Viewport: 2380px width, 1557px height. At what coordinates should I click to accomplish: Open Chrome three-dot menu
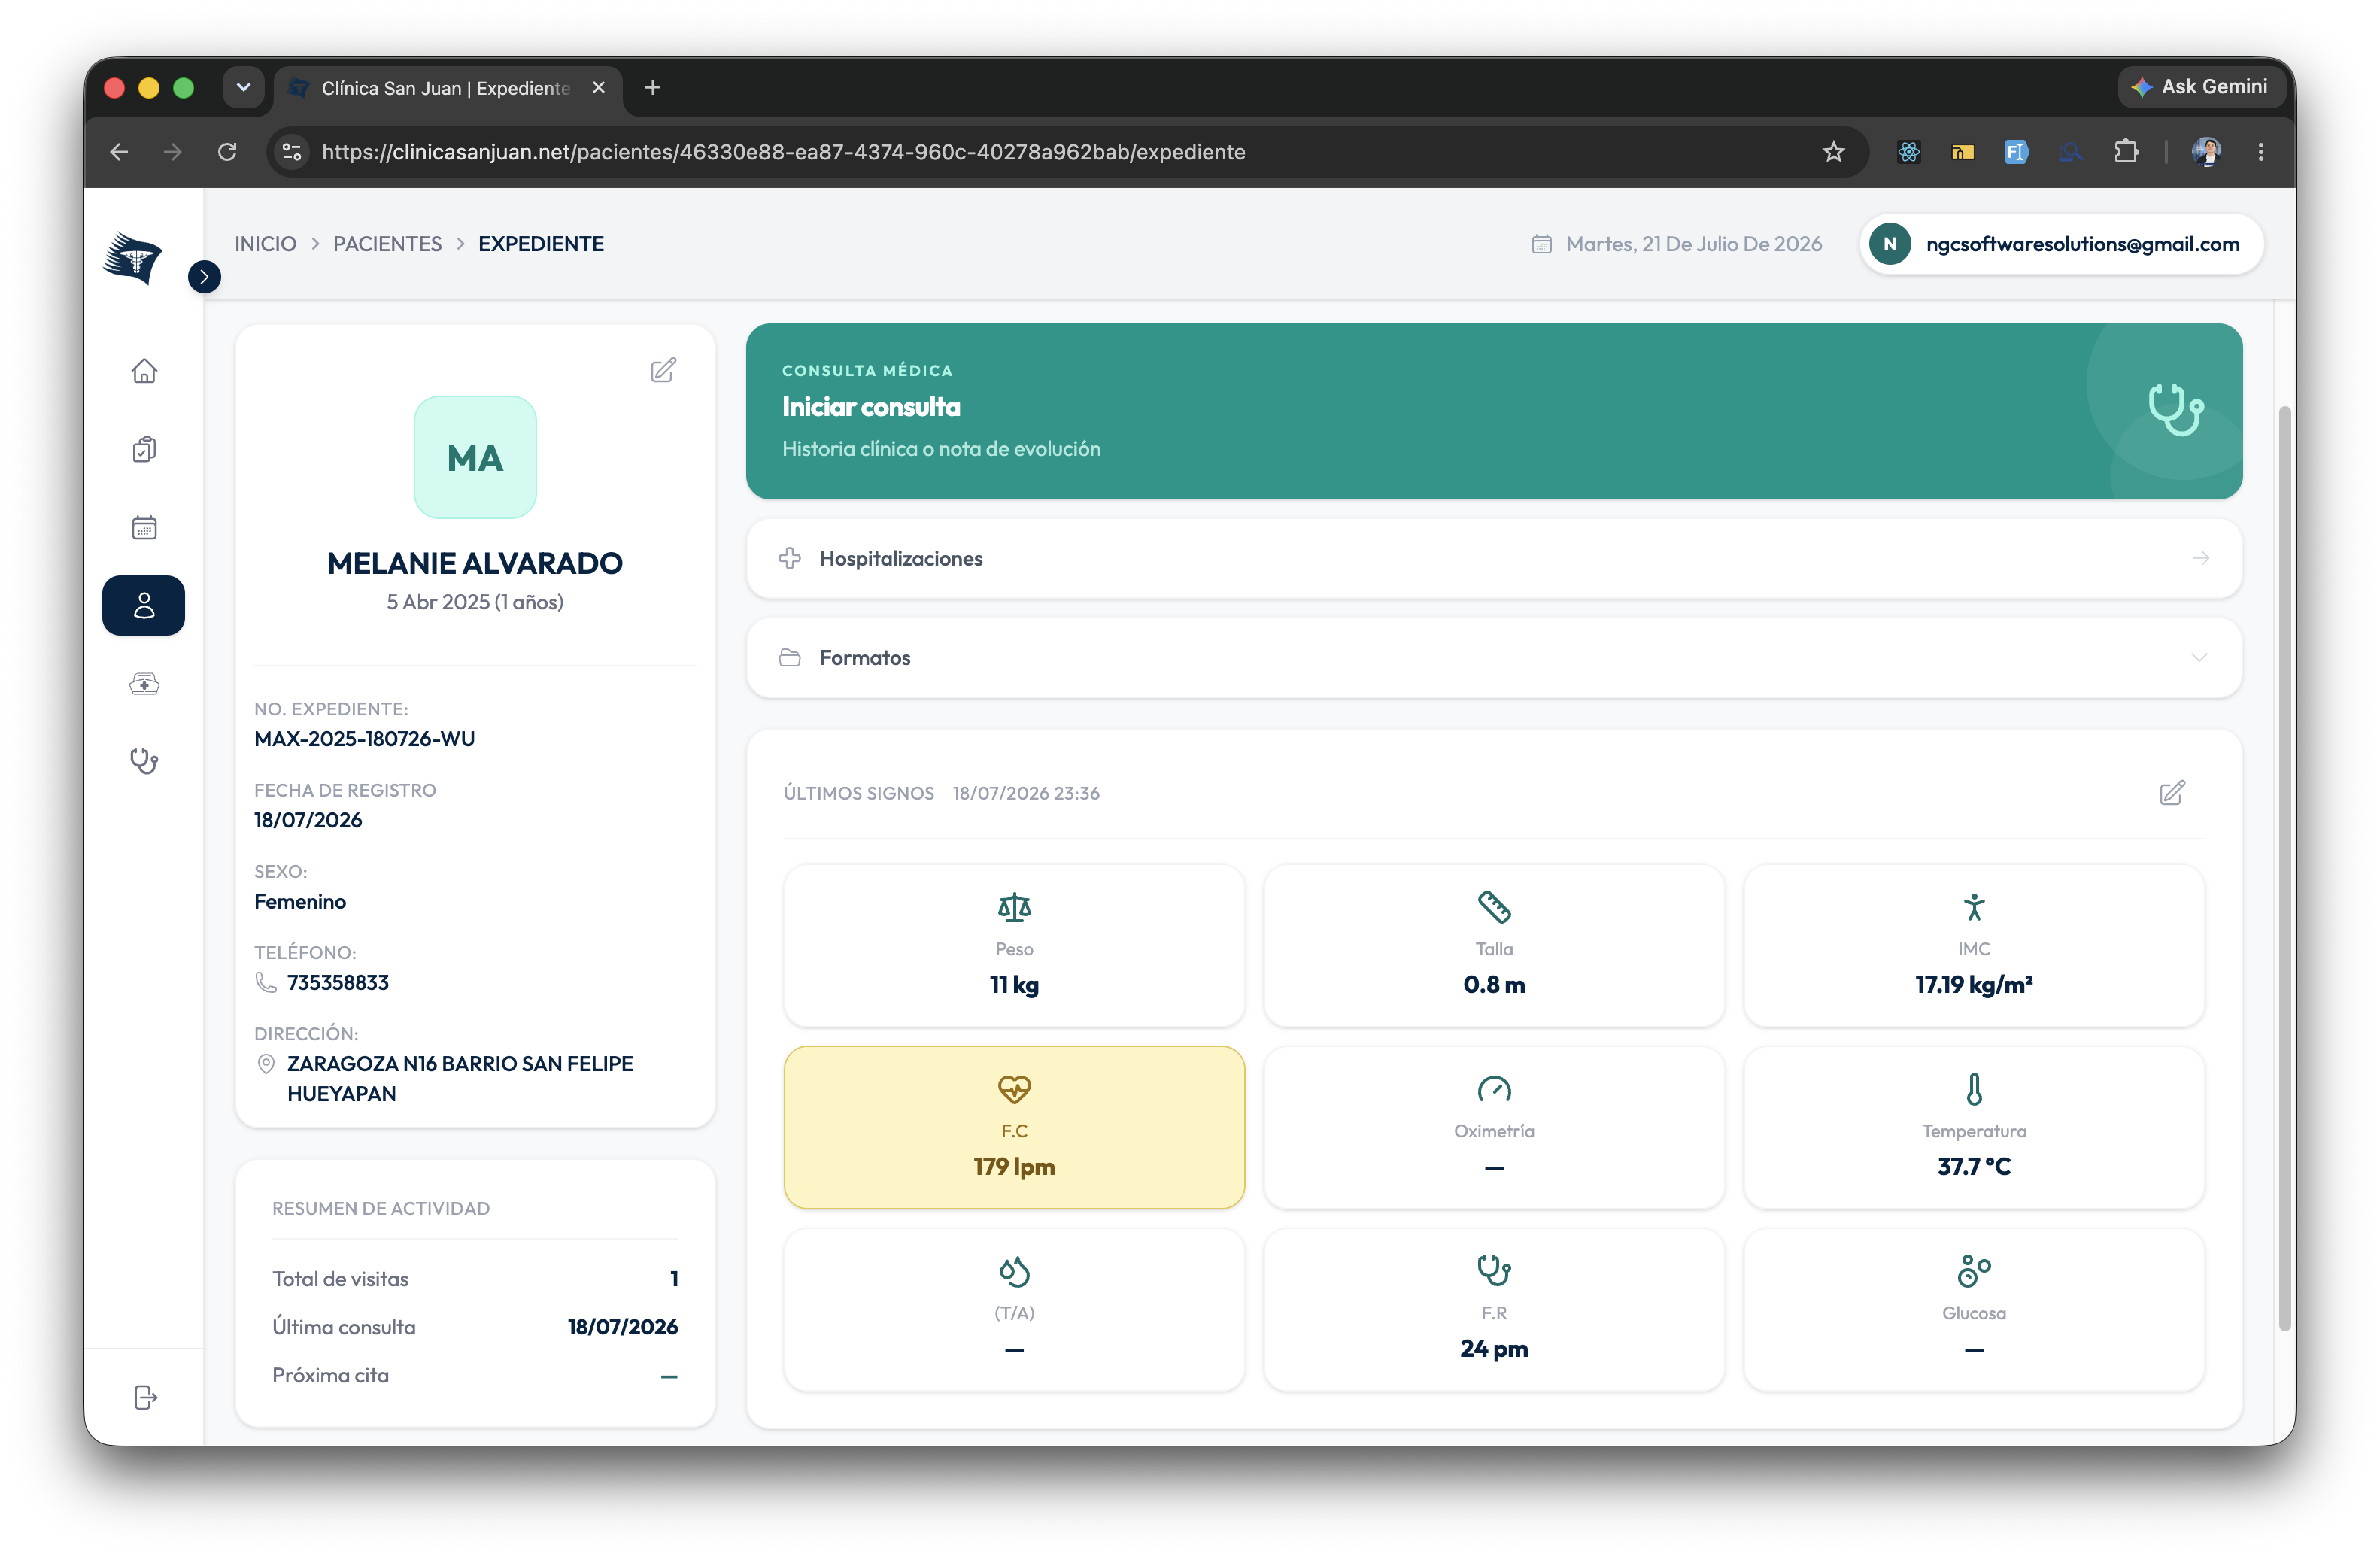tap(2260, 152)
